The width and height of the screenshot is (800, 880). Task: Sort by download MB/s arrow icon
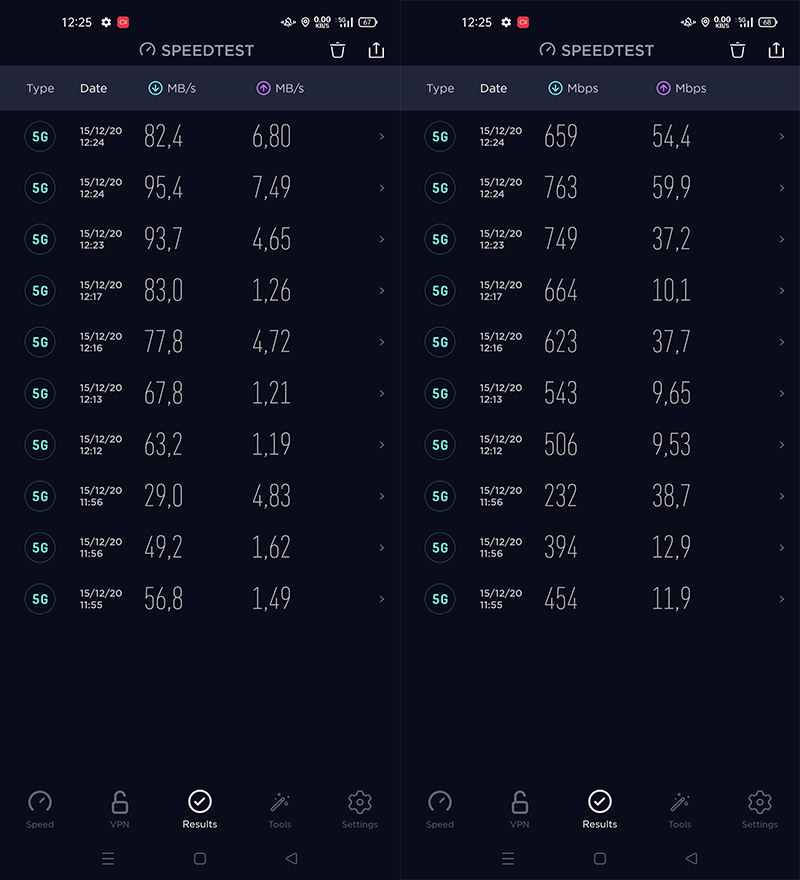click(x=155, y=88)
